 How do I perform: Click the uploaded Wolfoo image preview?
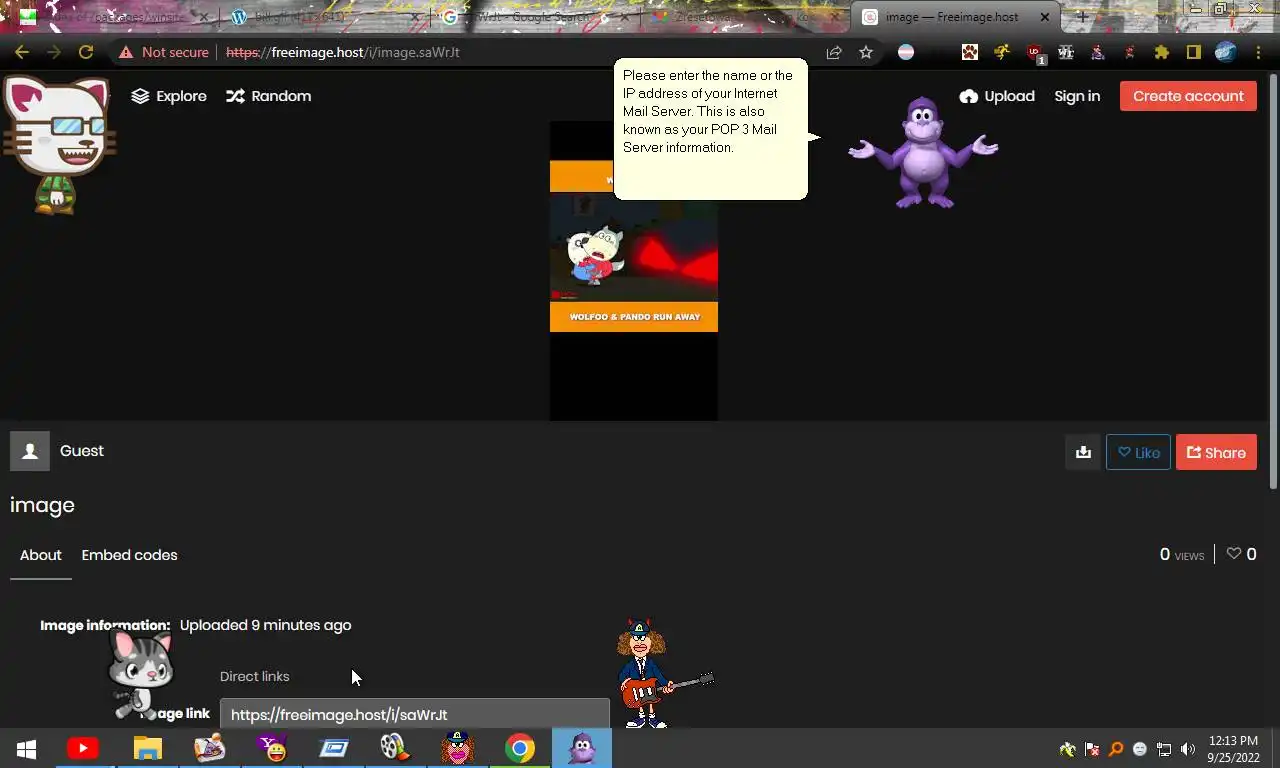click(x=634, y=270)
